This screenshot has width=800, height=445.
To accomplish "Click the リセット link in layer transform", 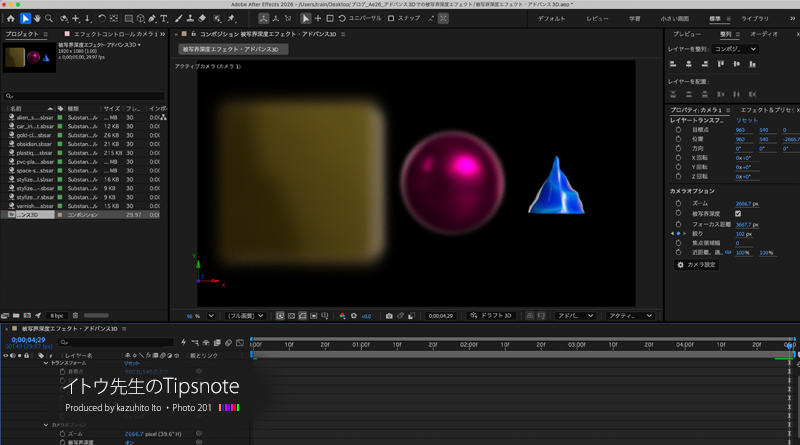I will click(746, 120).
